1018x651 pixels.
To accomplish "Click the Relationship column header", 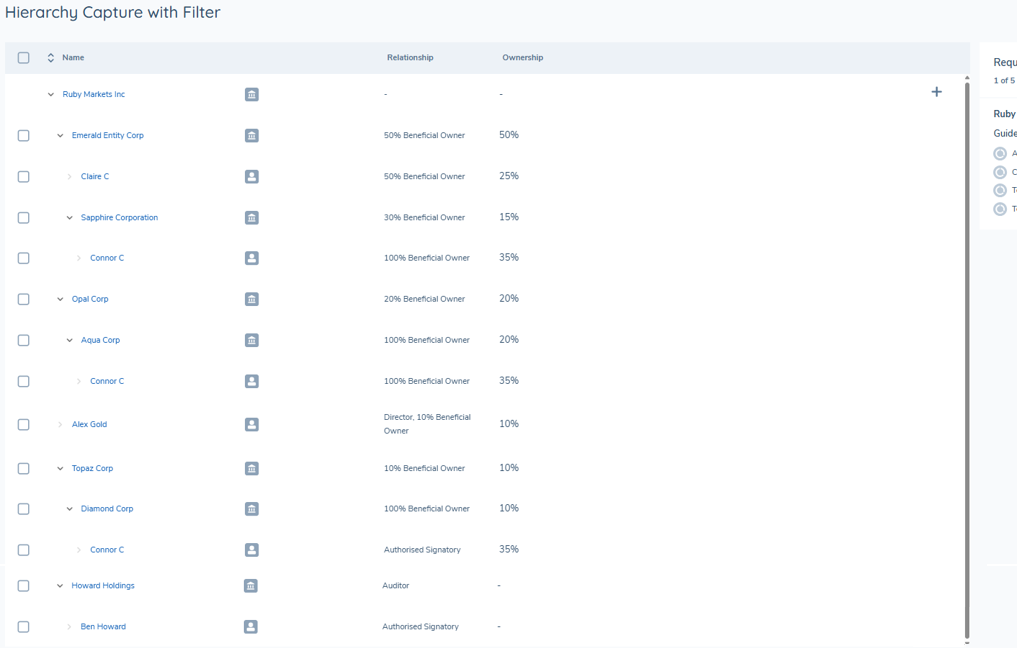I will [x=410, y=58].
